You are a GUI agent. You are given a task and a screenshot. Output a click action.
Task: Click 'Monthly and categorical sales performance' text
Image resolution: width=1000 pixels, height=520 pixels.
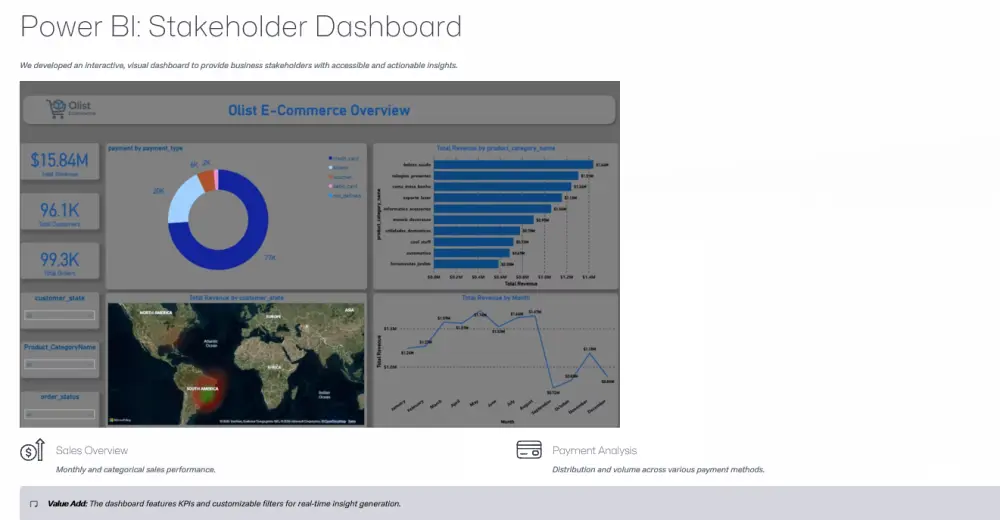(136, 470)
